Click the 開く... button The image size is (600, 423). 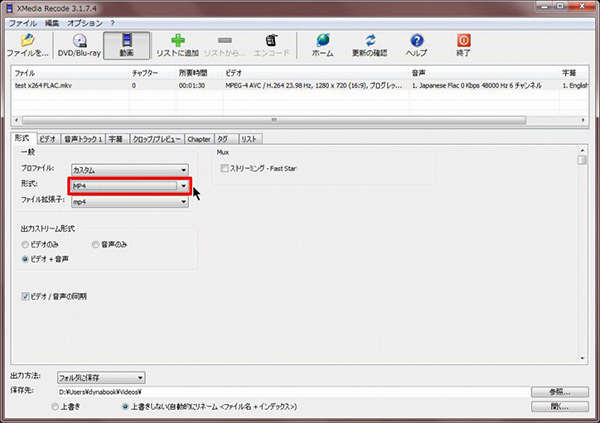click(559, 407)
